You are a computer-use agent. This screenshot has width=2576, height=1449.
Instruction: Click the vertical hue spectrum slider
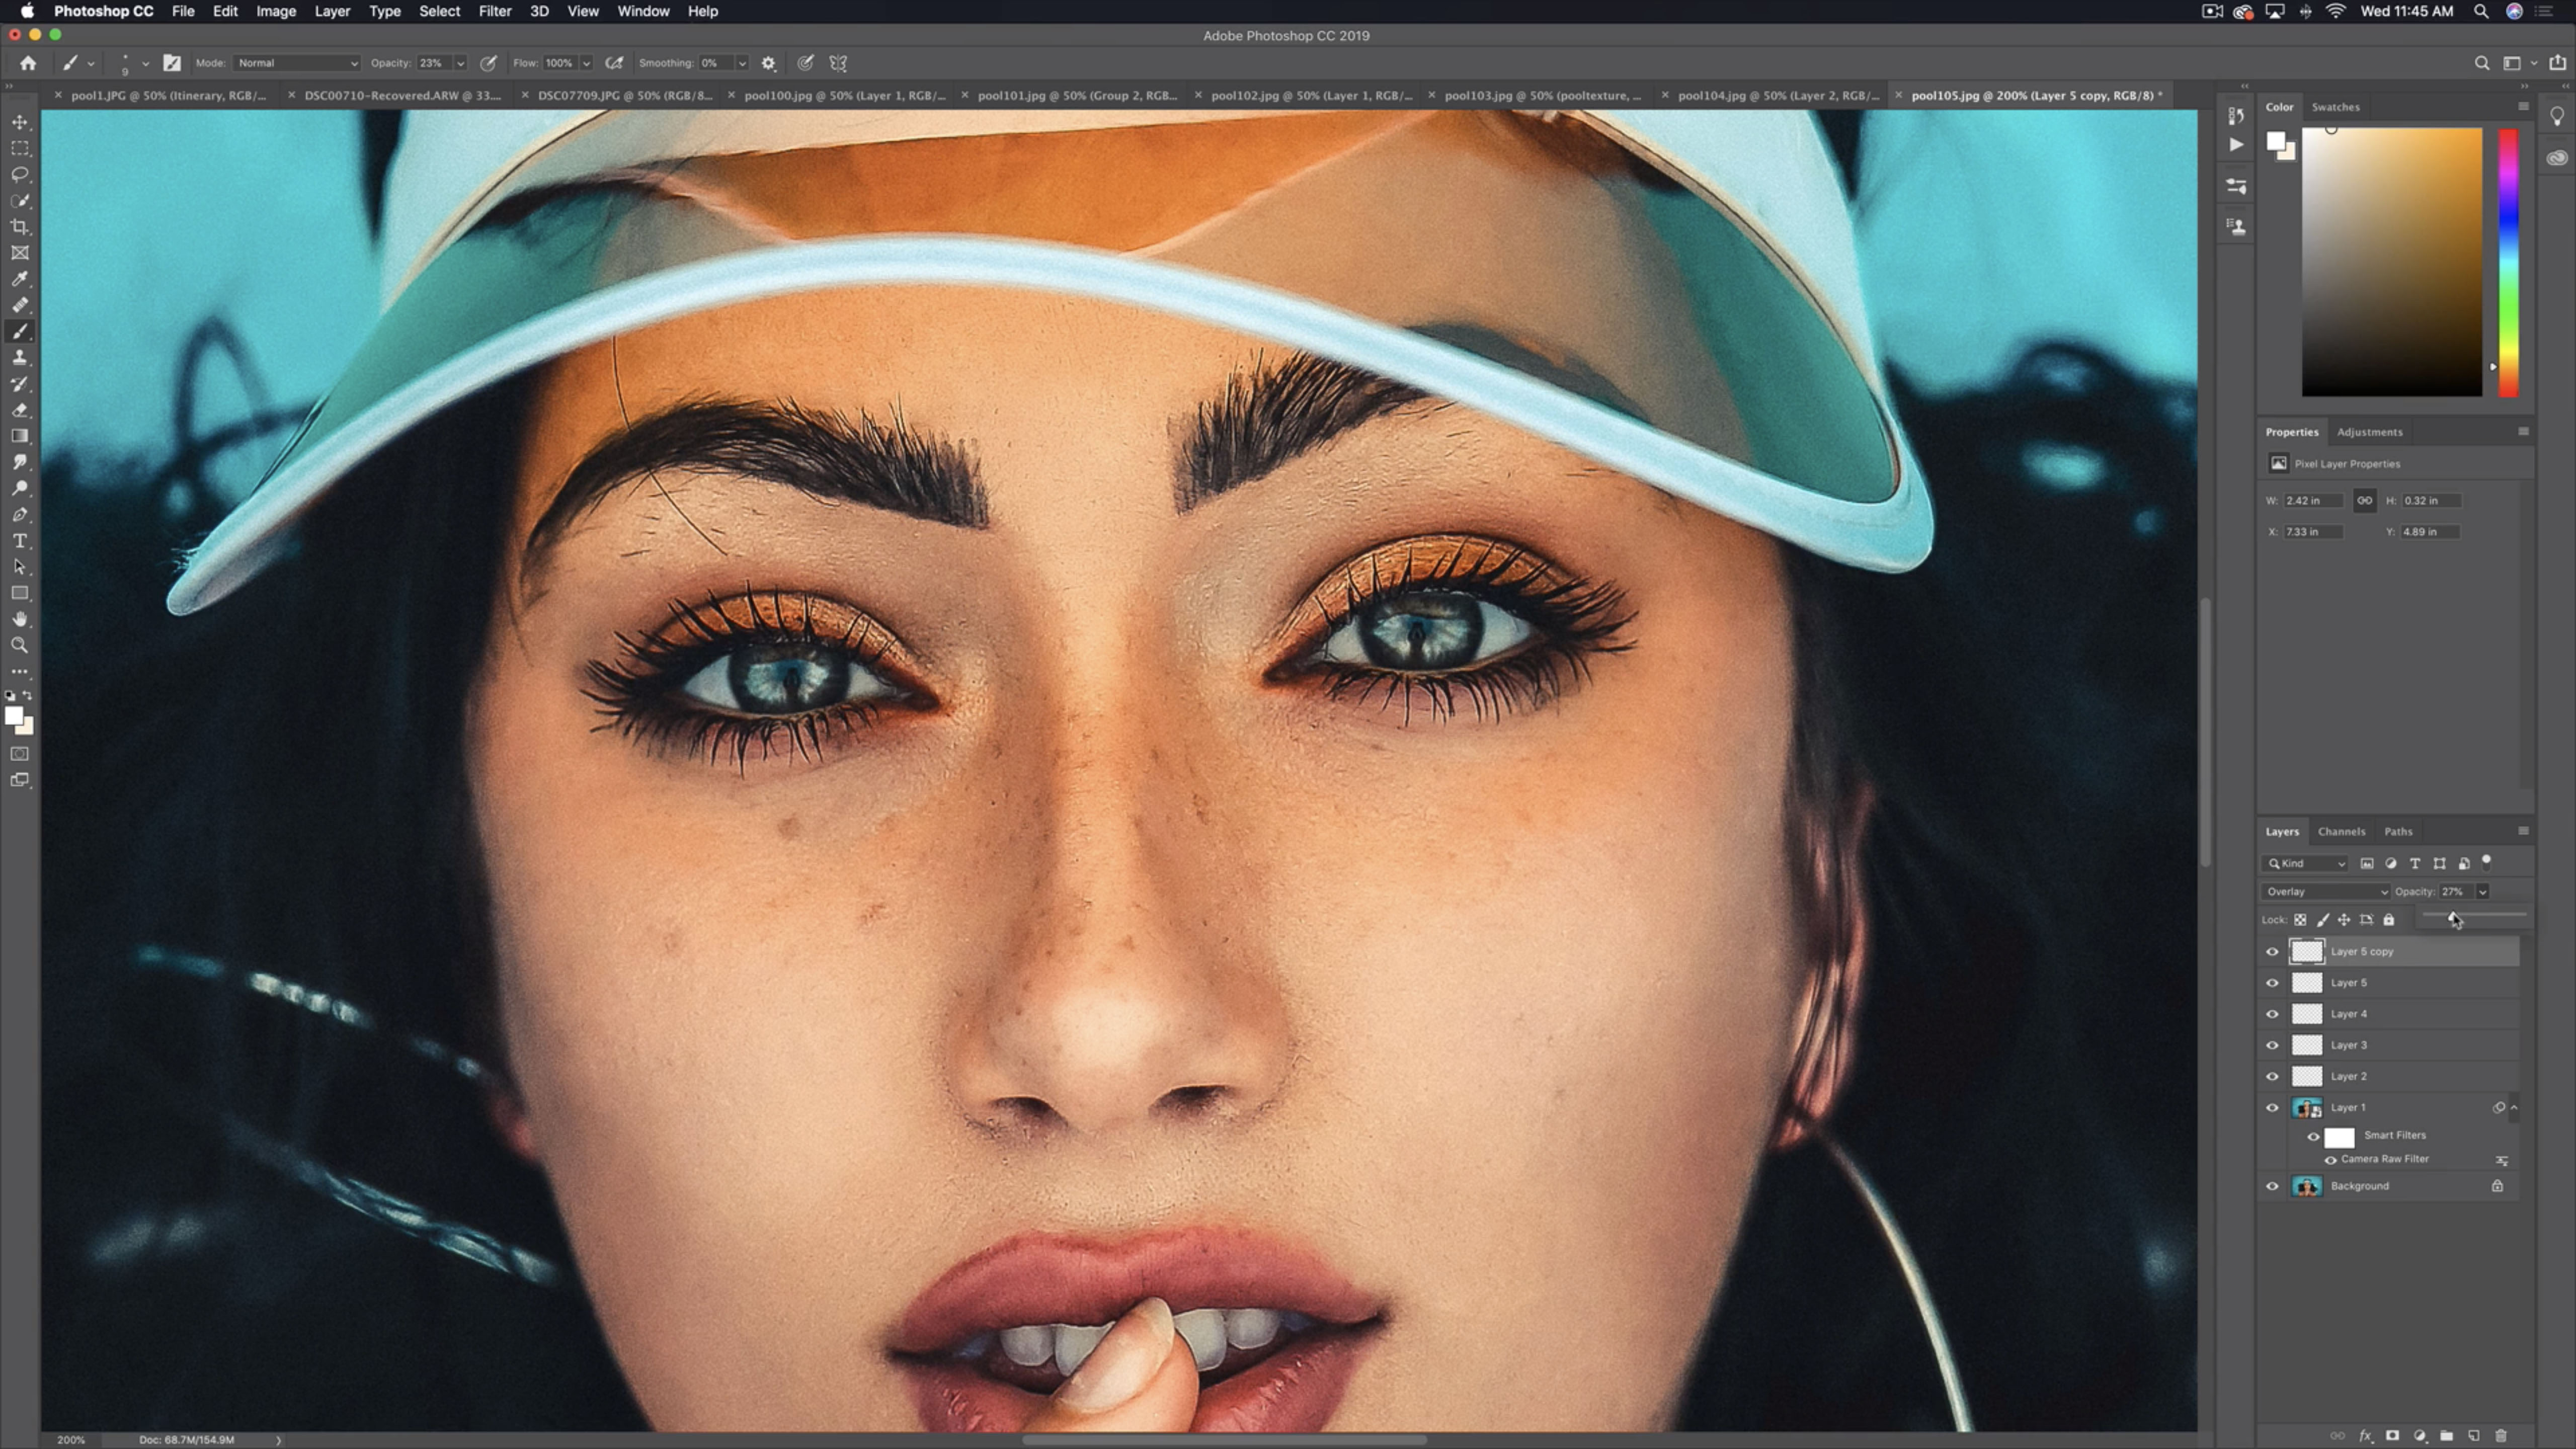pos(2508,263)
